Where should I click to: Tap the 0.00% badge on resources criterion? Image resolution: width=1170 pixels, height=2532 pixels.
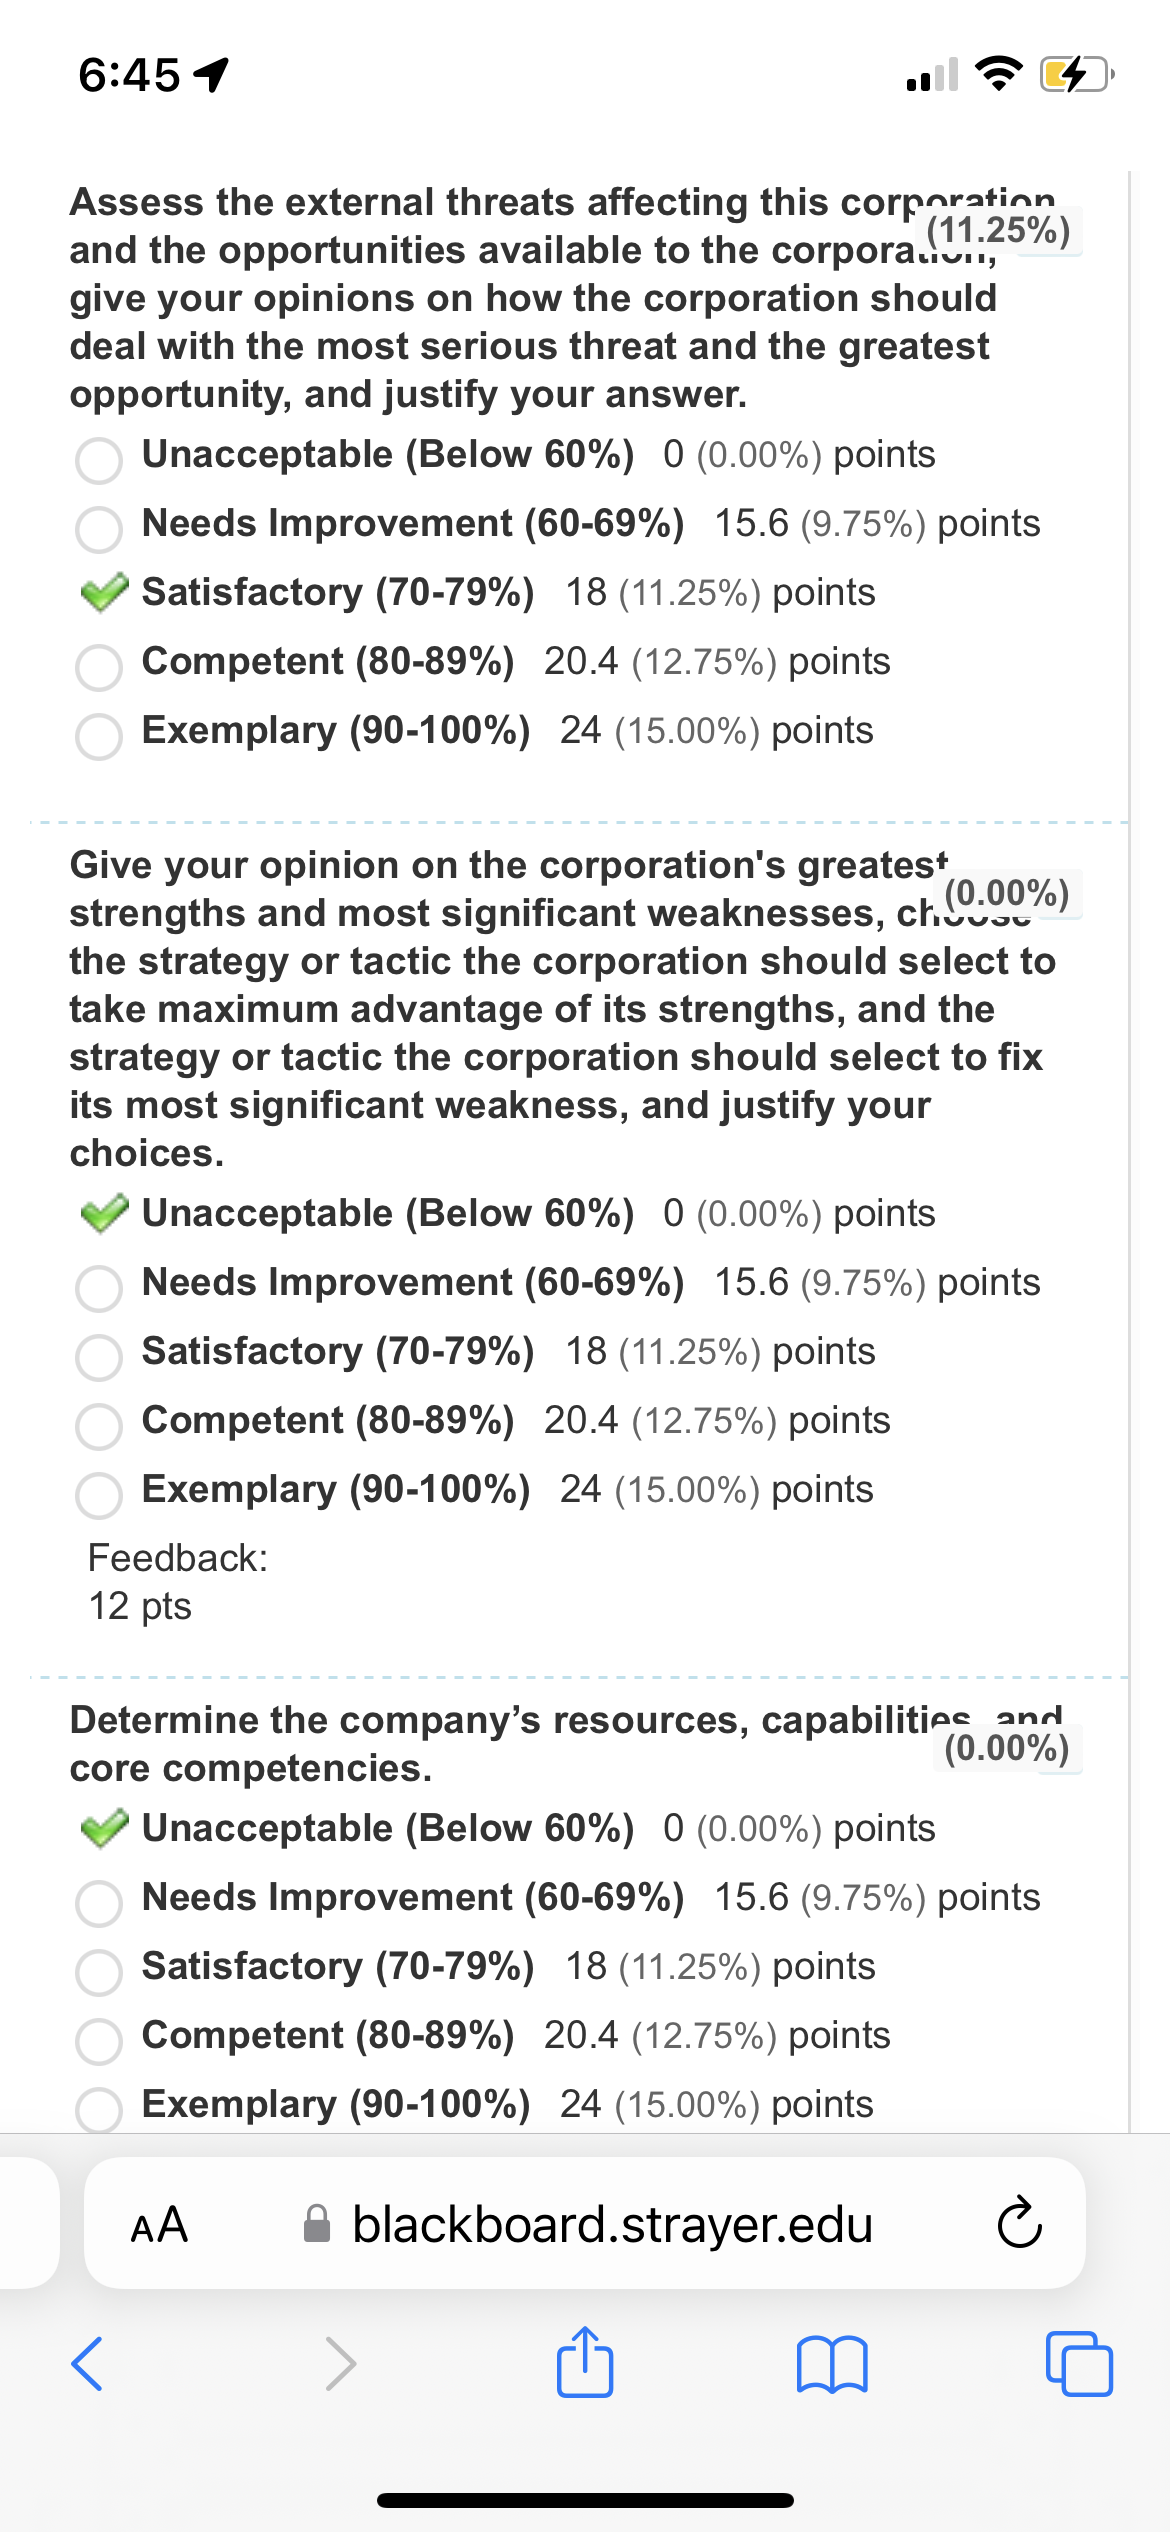[x=1007, y=1748]
